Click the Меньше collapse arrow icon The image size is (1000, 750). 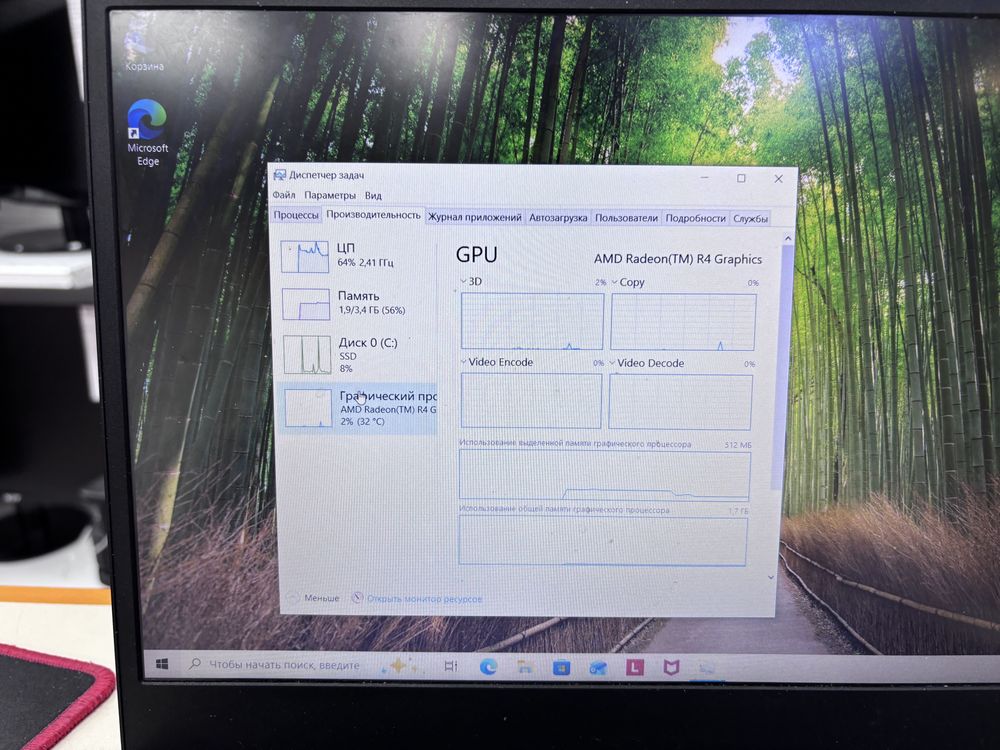(293, 598)
